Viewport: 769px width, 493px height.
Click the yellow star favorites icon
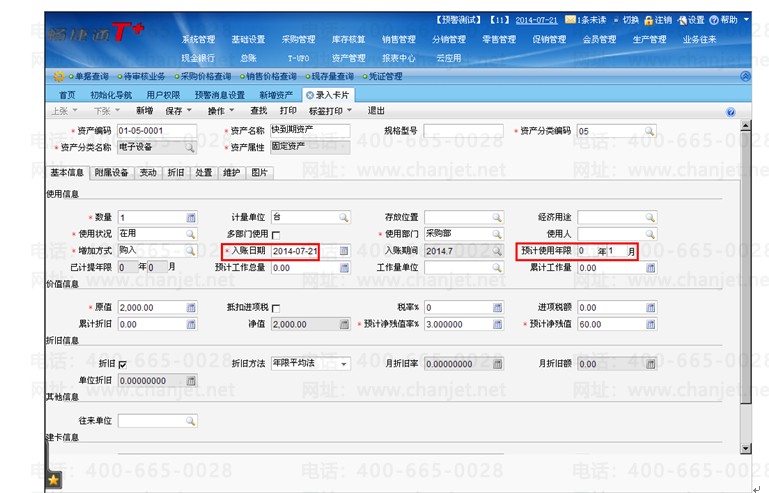(53, 480)
